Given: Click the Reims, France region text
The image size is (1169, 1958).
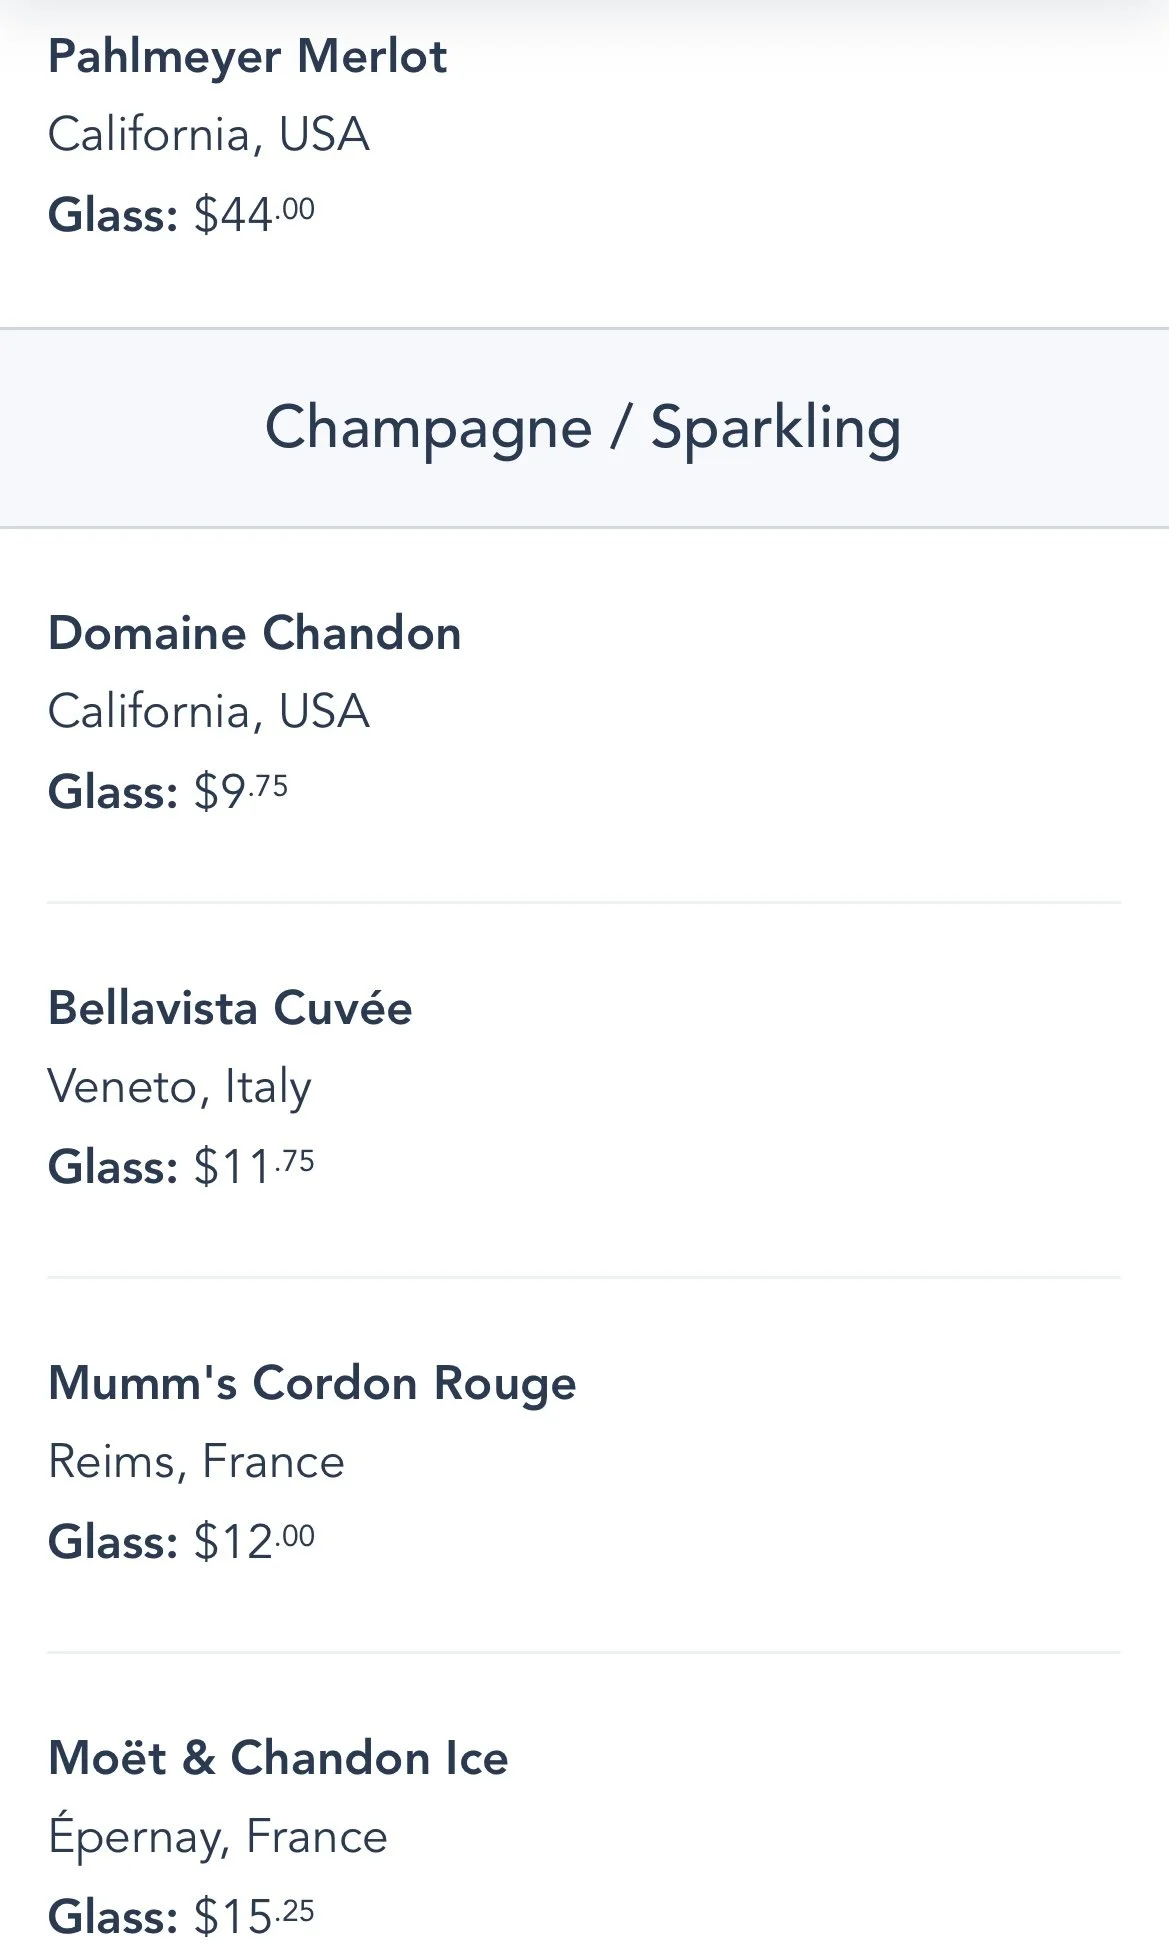Looking at the screenshot, I should click(196, 1462).
